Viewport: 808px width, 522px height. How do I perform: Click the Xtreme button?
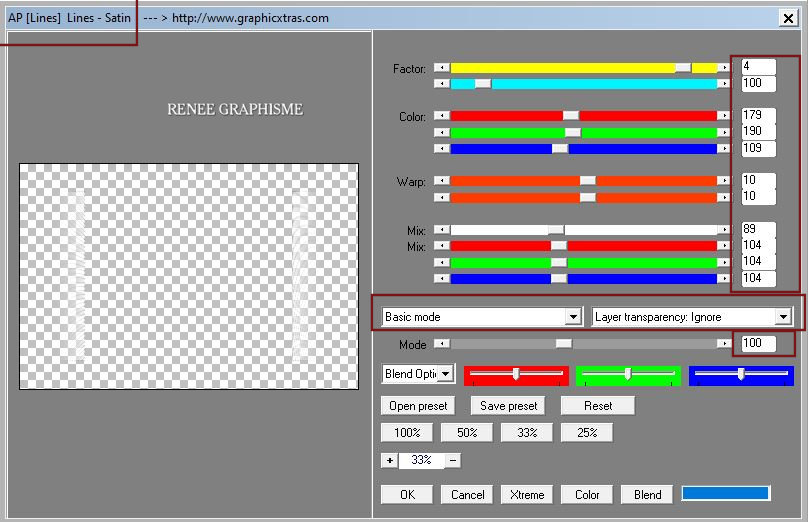click(527, 495)
